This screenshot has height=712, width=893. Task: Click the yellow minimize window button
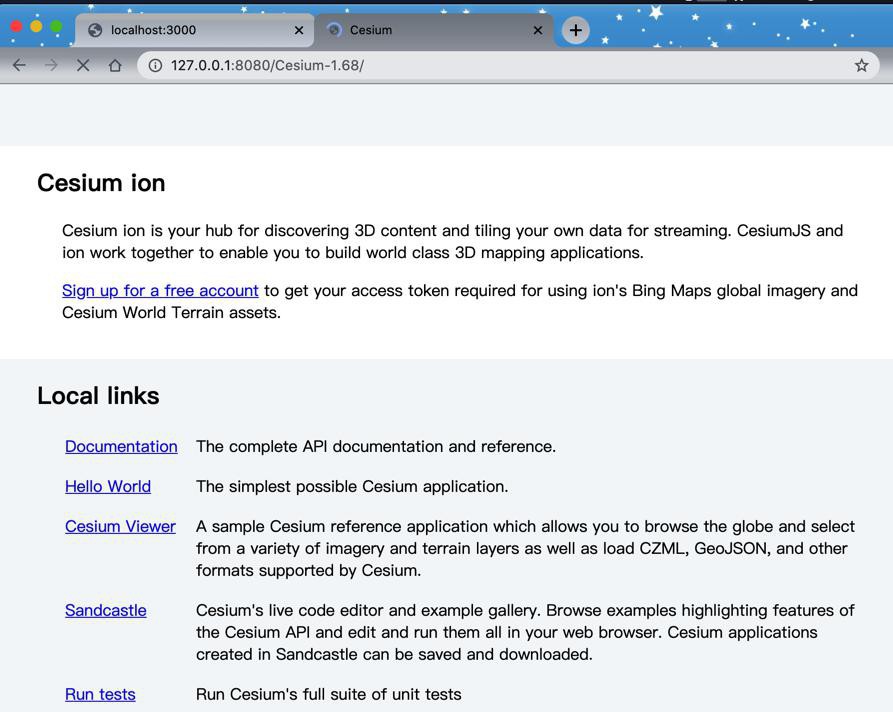tap(36, 26)
